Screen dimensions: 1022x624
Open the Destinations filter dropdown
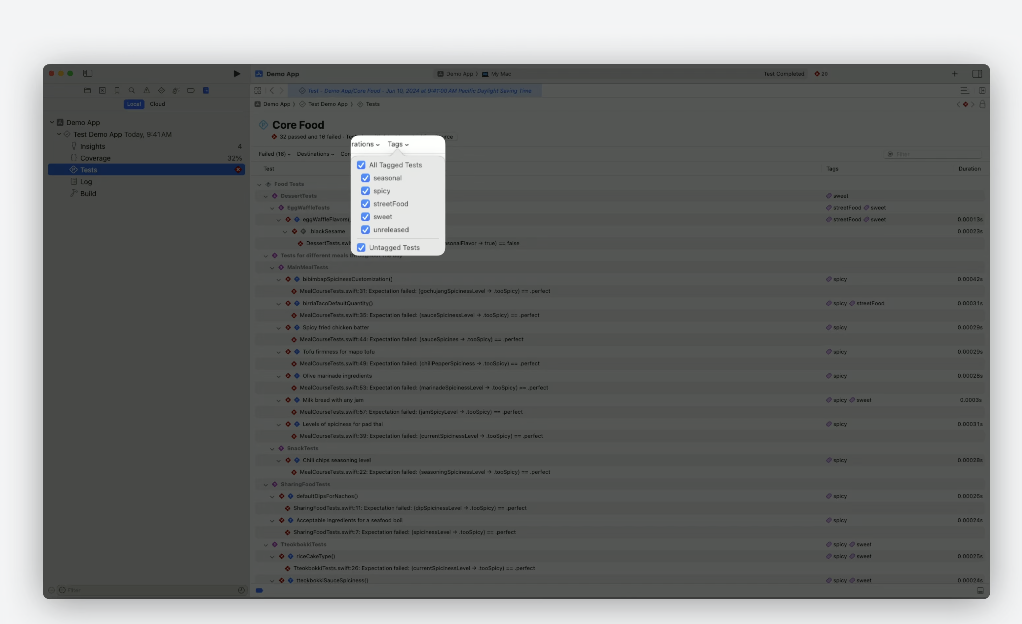tap(315, 155)
